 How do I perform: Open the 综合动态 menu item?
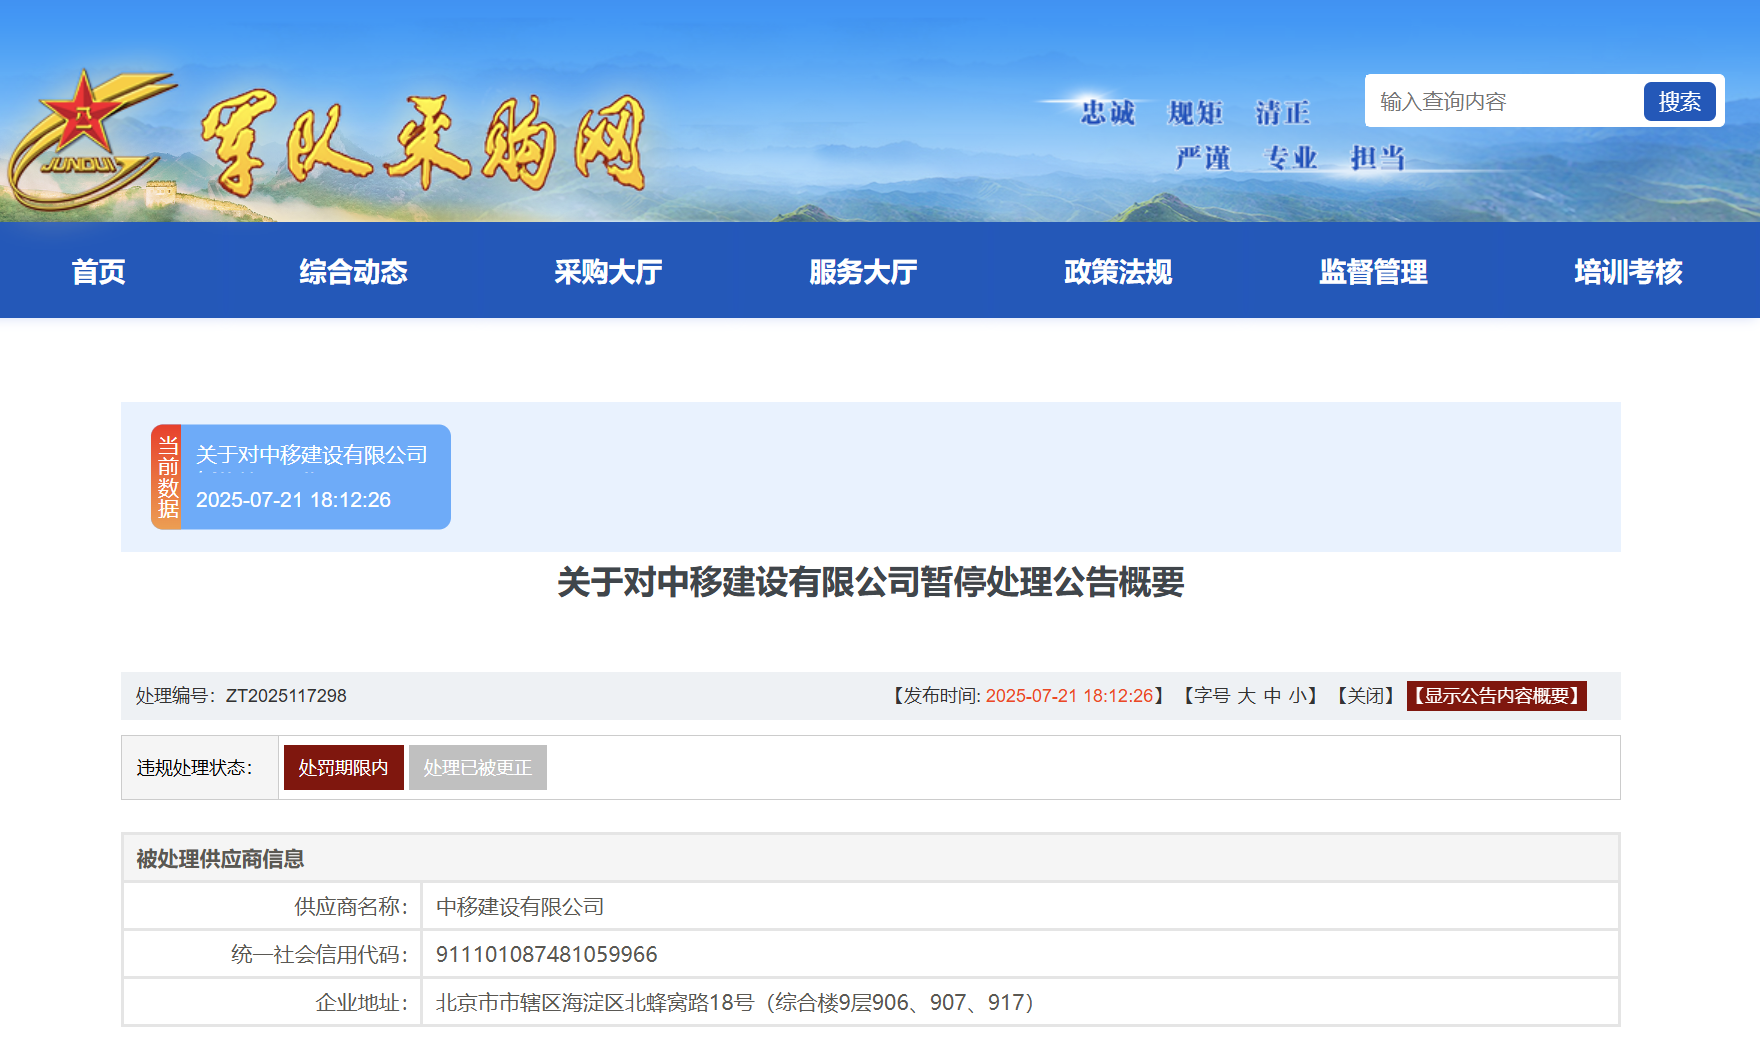pyautogui.click(x=353, y=271)
